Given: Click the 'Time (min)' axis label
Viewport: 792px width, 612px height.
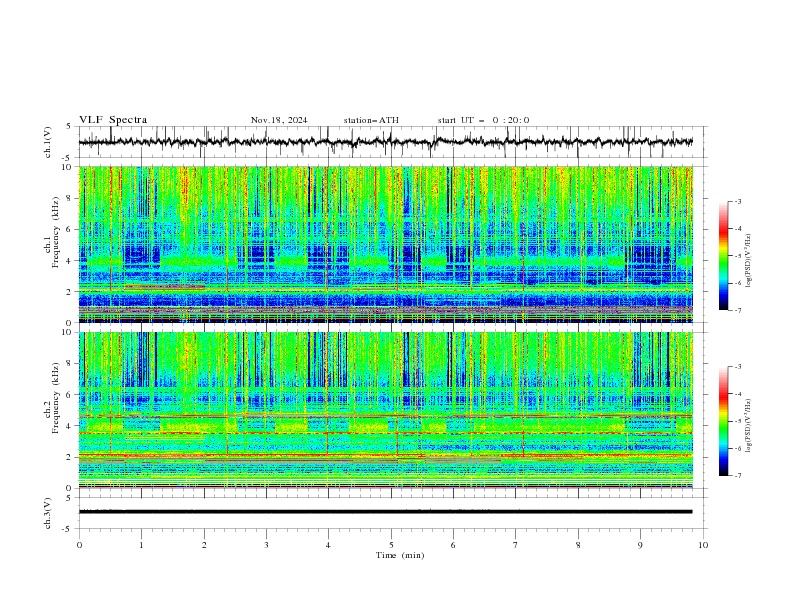Looking at the screenshot, I should (x=400, y=555).
